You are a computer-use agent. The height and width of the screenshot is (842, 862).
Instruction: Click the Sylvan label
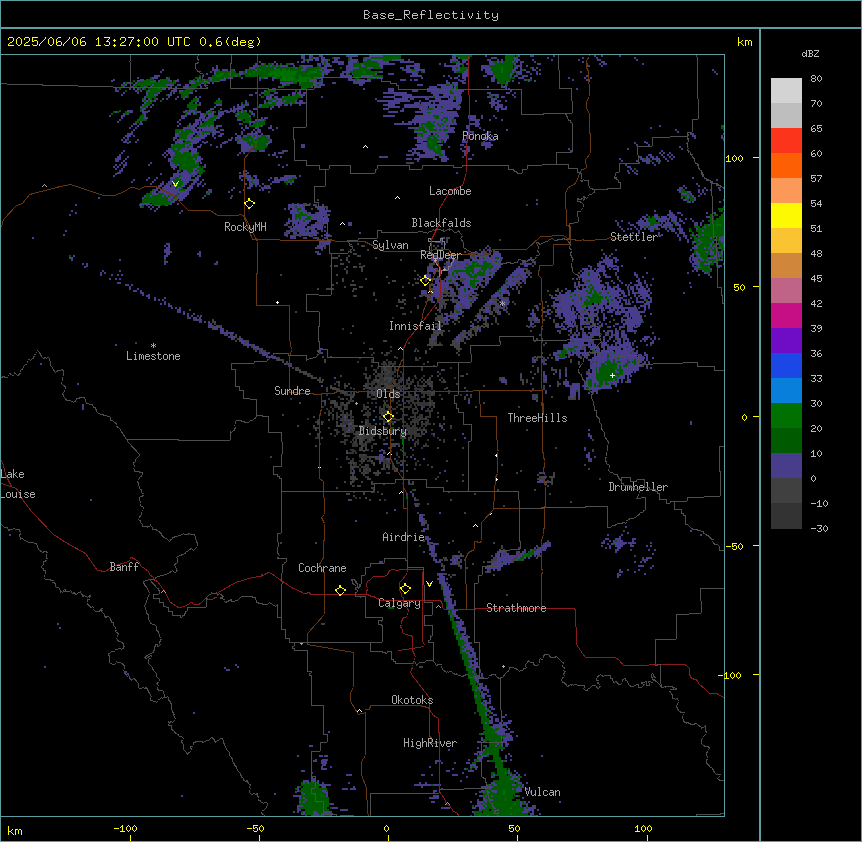[390, 245]
